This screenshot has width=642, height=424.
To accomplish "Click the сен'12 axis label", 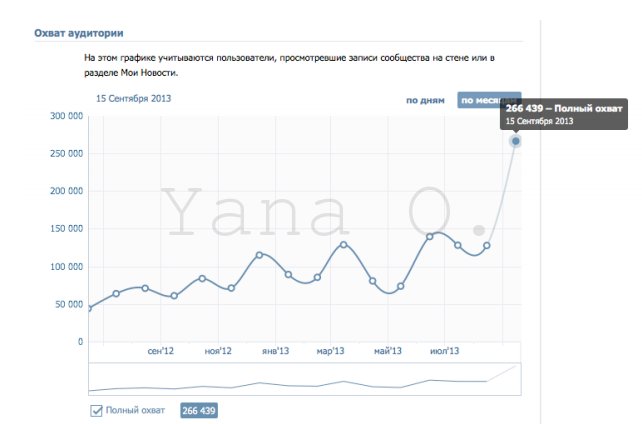I will [x=161, y=352].
